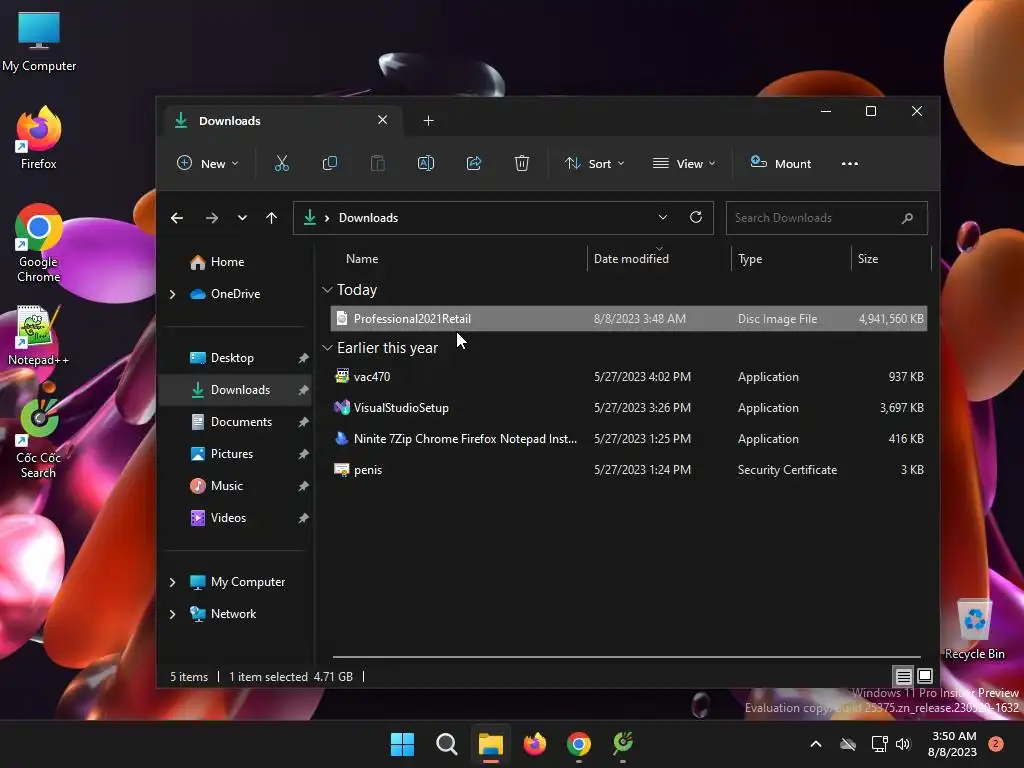Click the search magnifier in Search Downloads
This screenshot has height=768, width=1024.
coord(907,218)
